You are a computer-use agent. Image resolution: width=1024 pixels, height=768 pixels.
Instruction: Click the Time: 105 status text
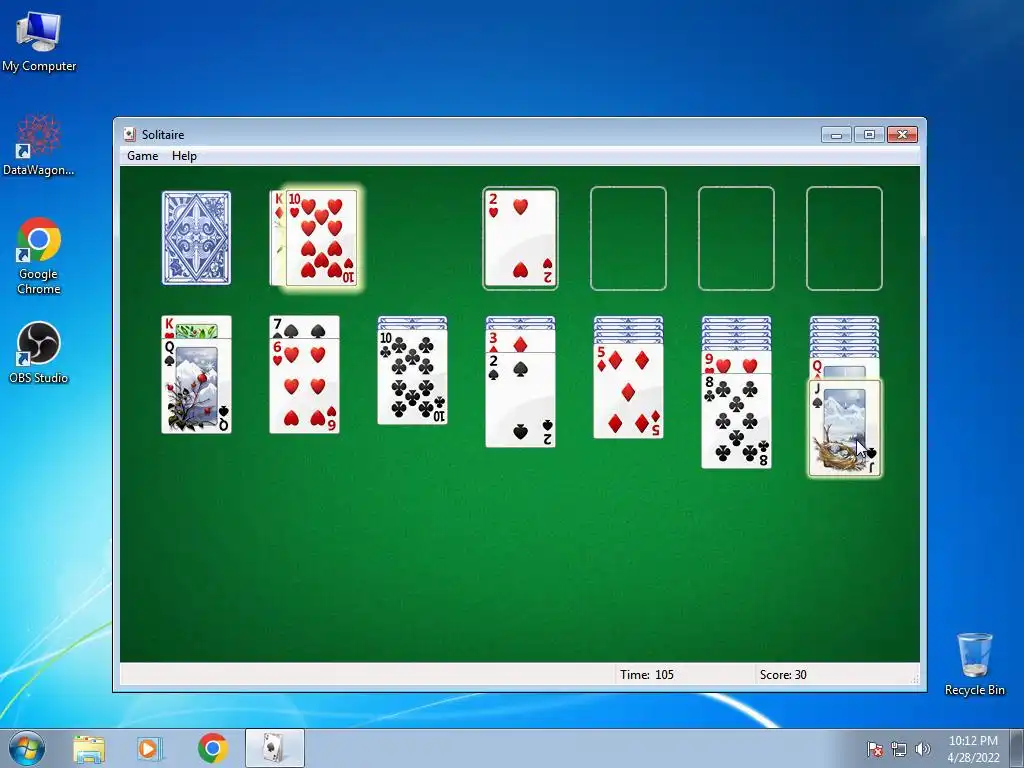pyautogui.click(x=647, y=675)
